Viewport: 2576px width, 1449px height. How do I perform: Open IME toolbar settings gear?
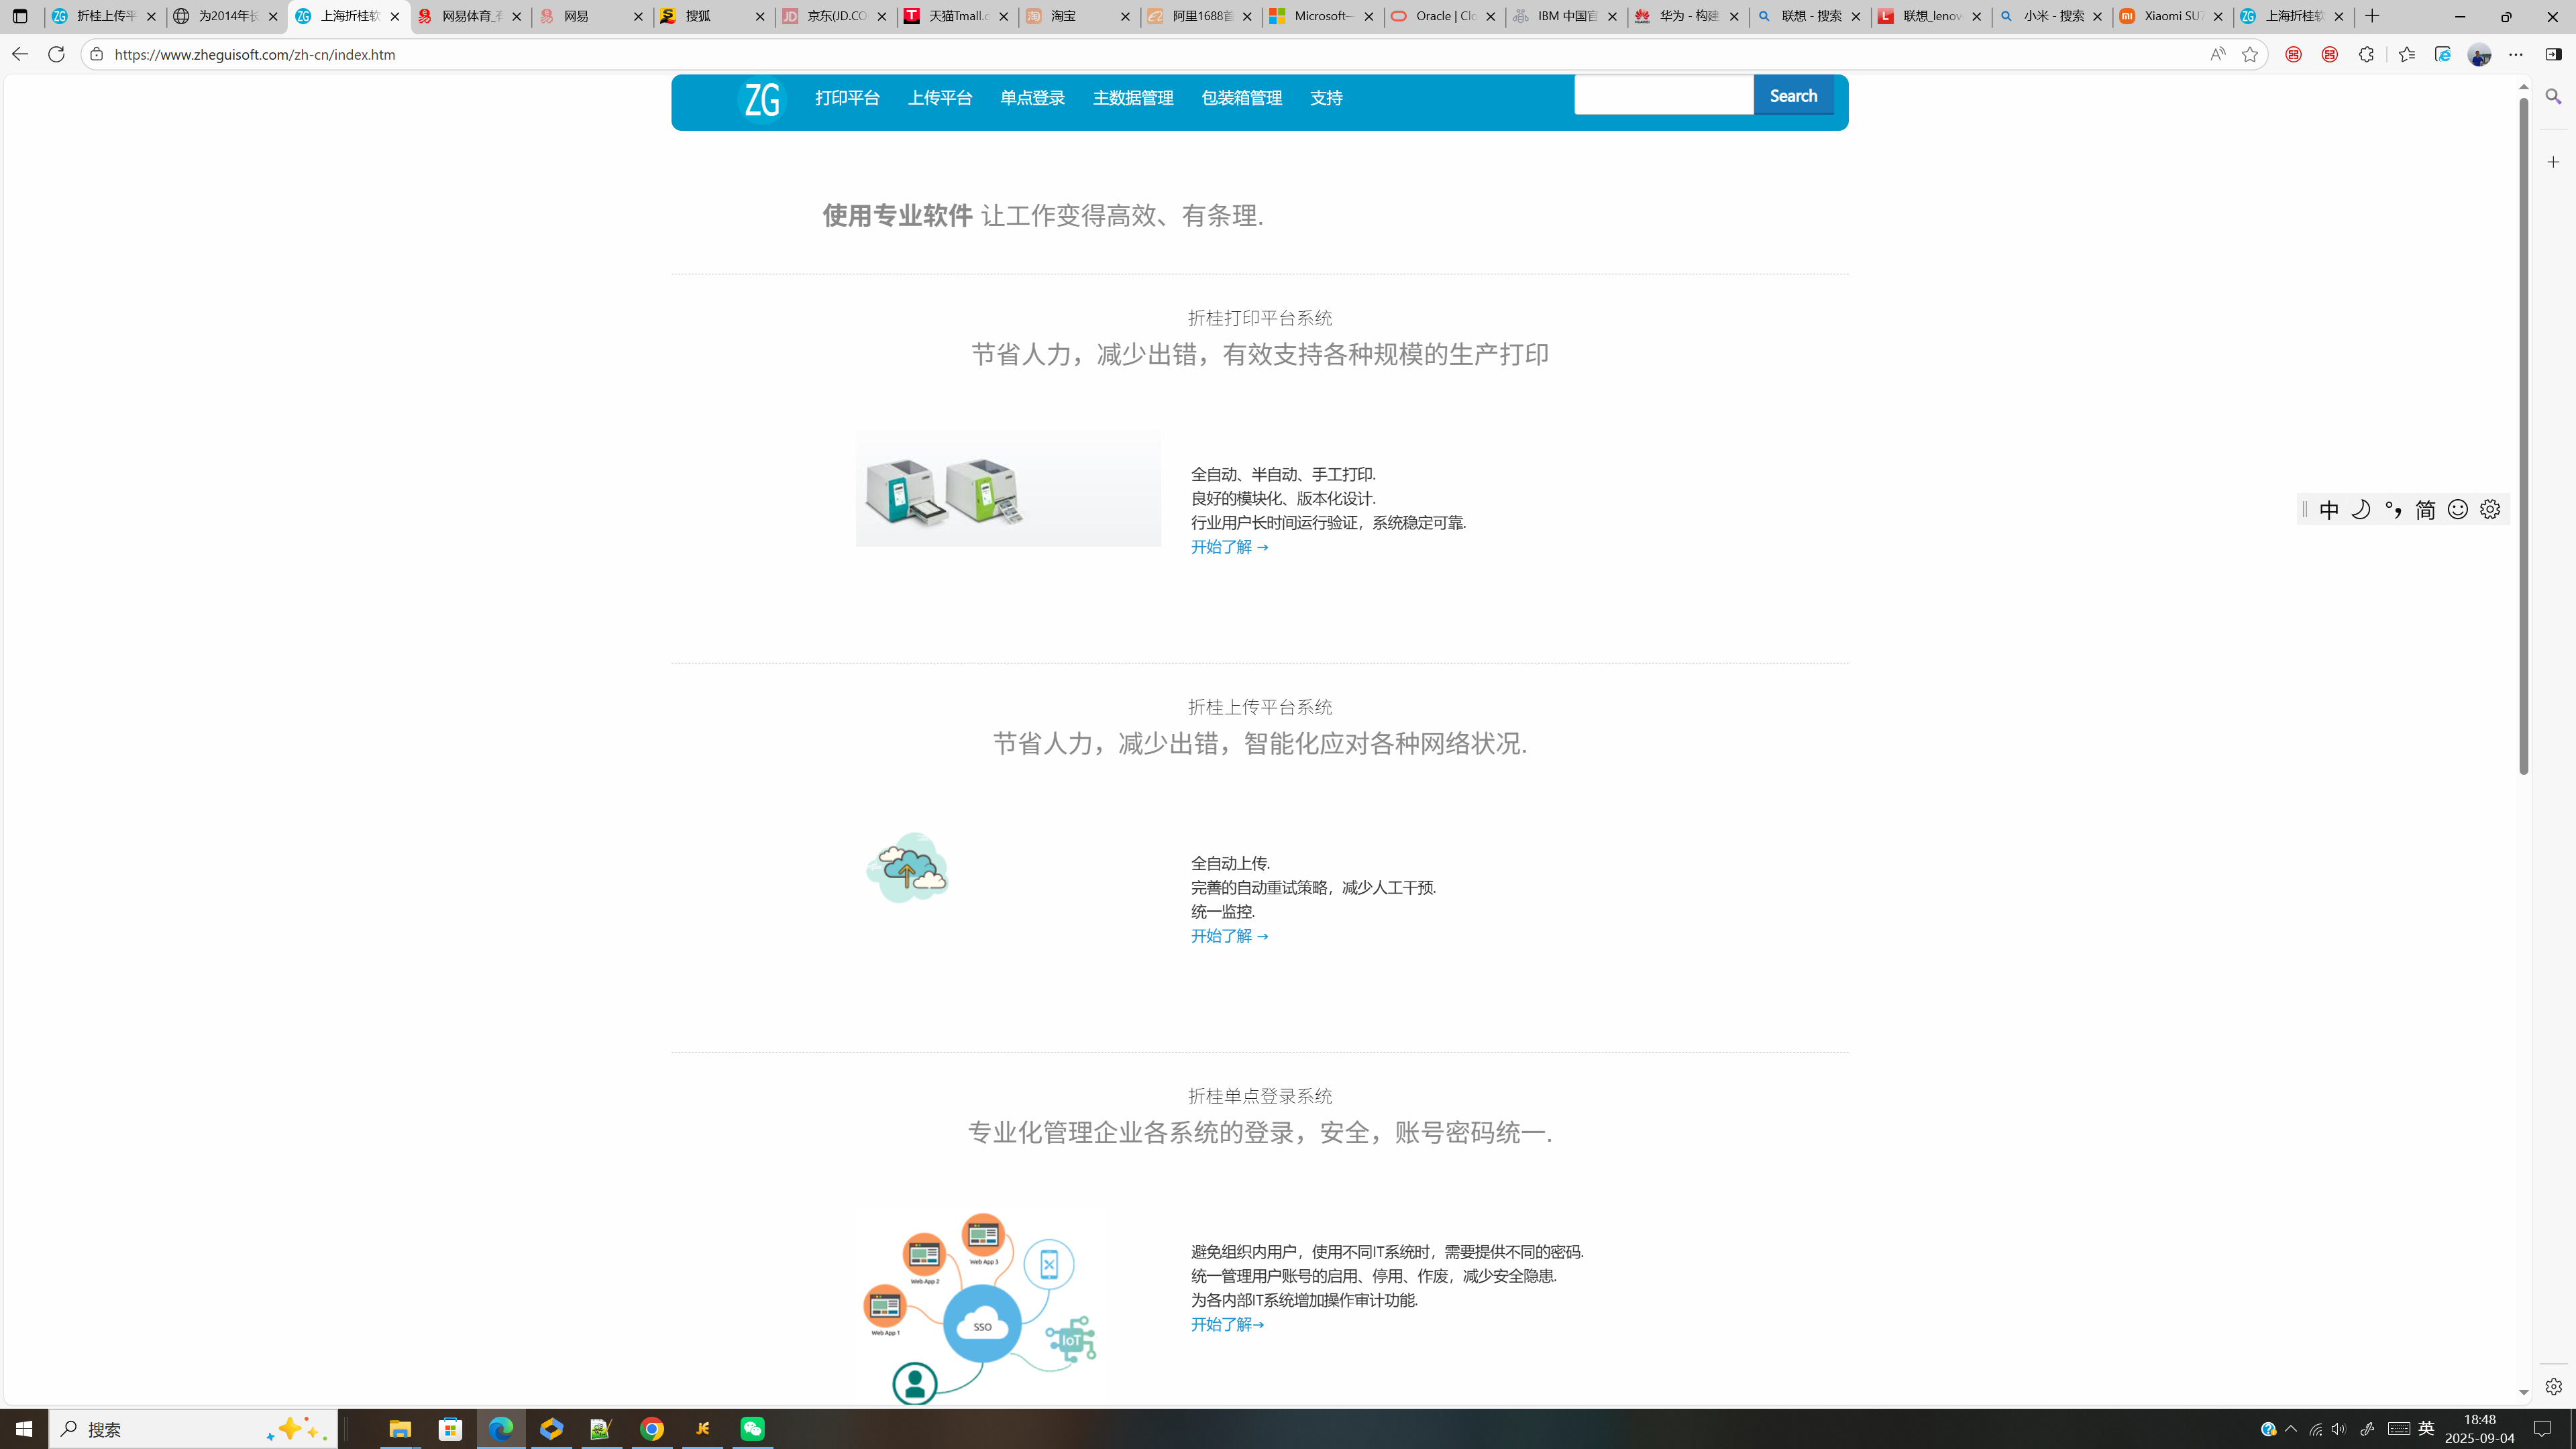click(x=2490, y=510)
